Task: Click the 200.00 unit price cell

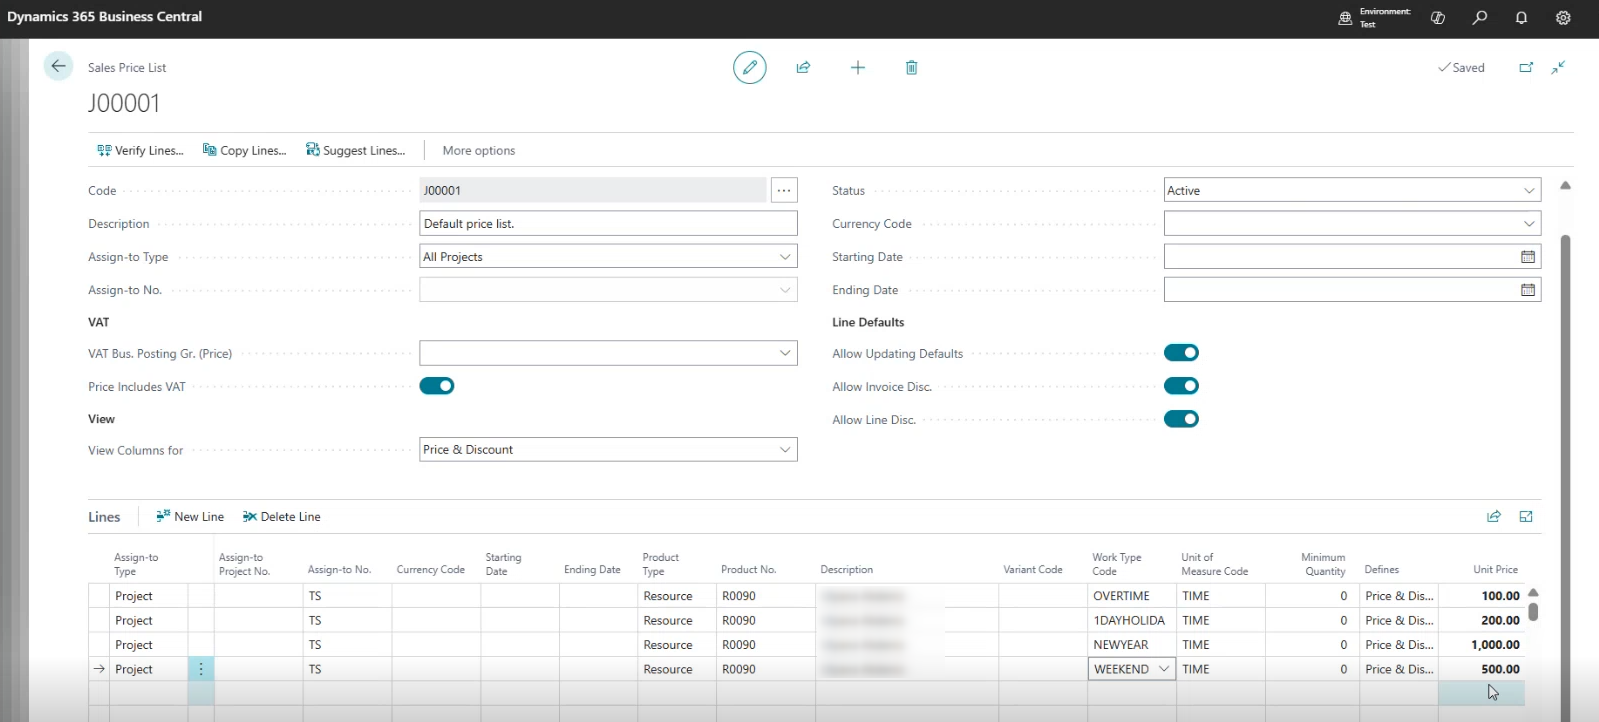Action: coord(1482,620)
